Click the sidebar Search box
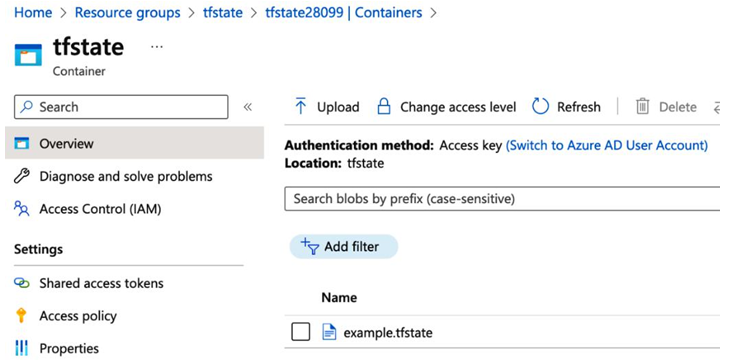The height and width of the screenshot is (360, 739). [x=121, y=107]
